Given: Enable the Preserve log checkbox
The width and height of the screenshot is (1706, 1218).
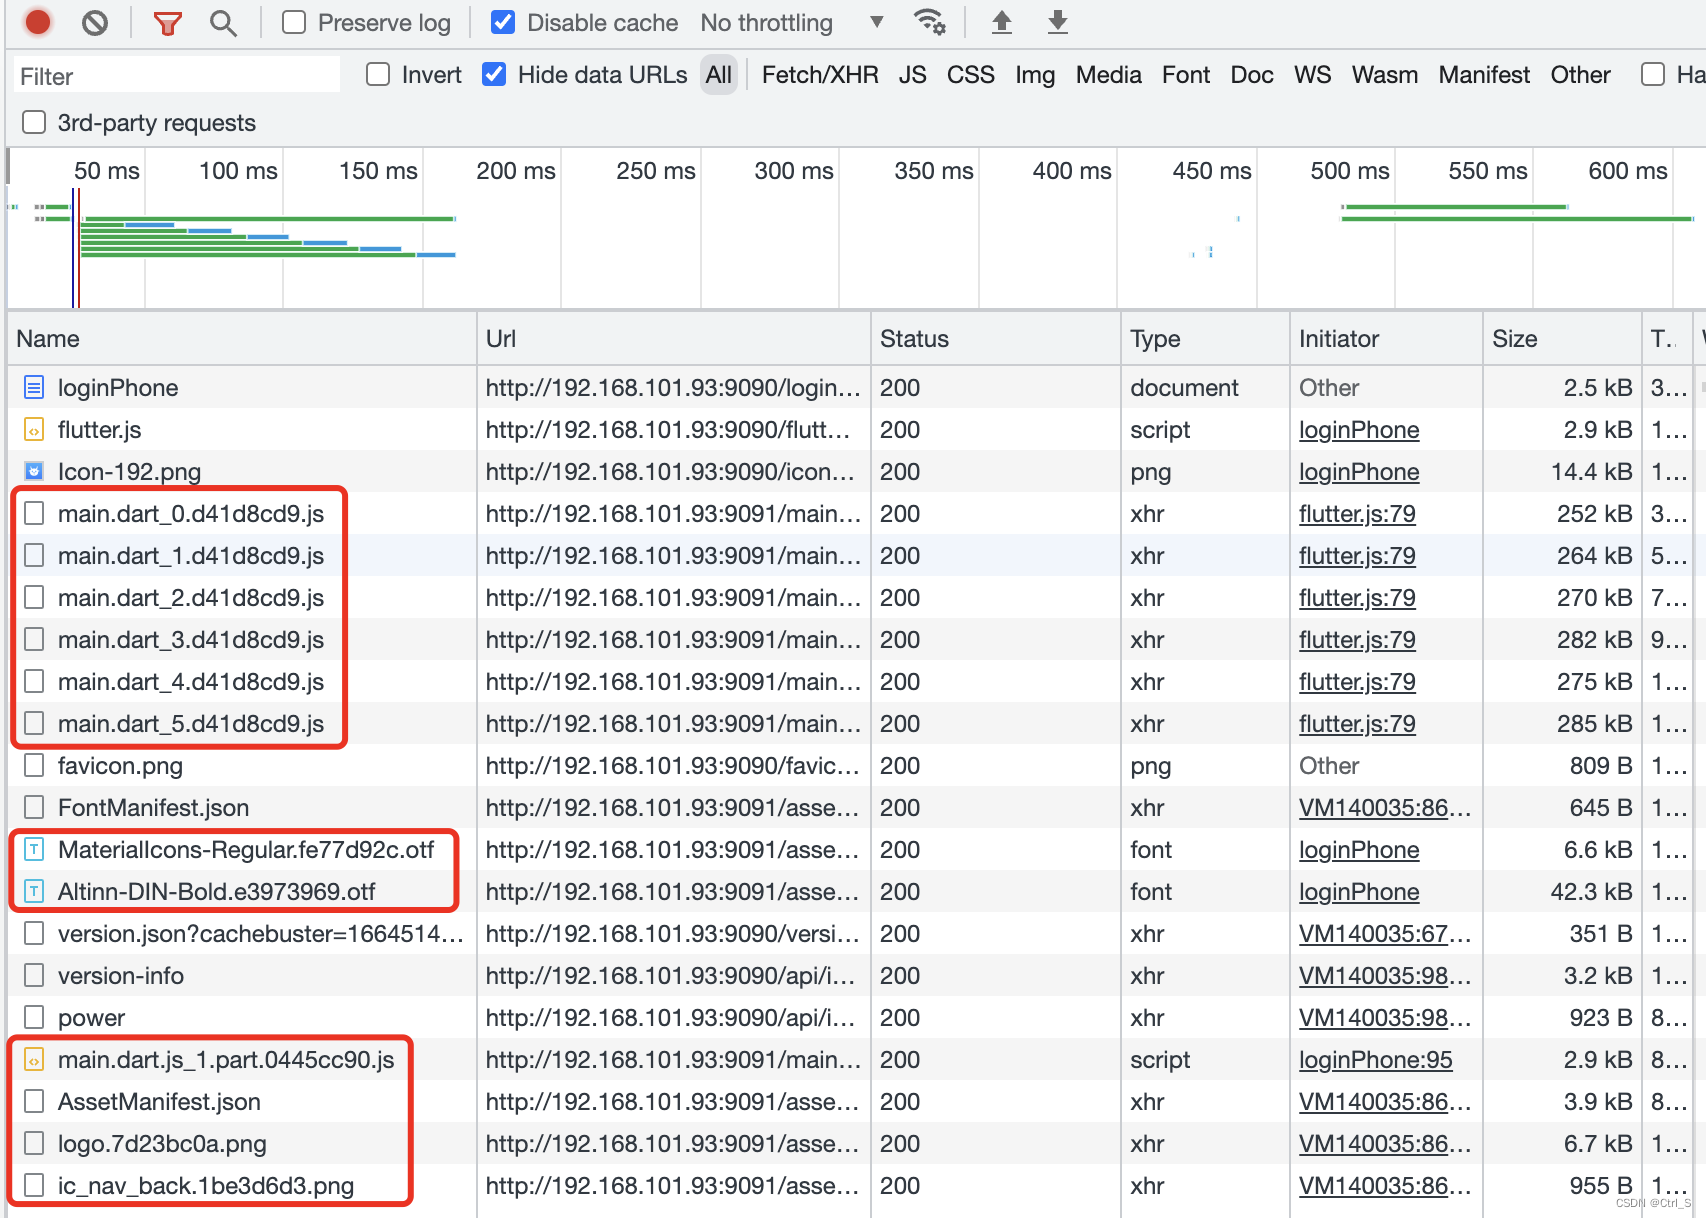Looking at the screenshot, I should [x=294, y=22].
